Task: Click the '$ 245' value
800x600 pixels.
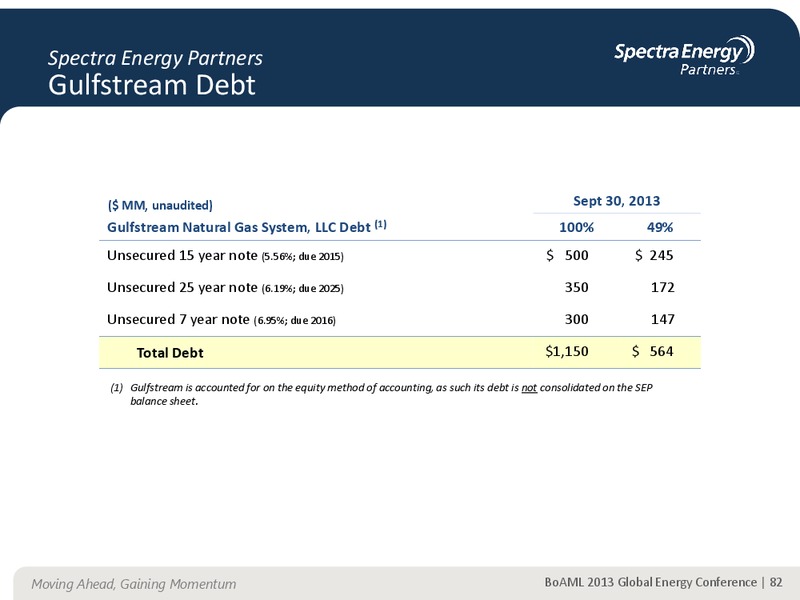Action: [x=654, y=255]
